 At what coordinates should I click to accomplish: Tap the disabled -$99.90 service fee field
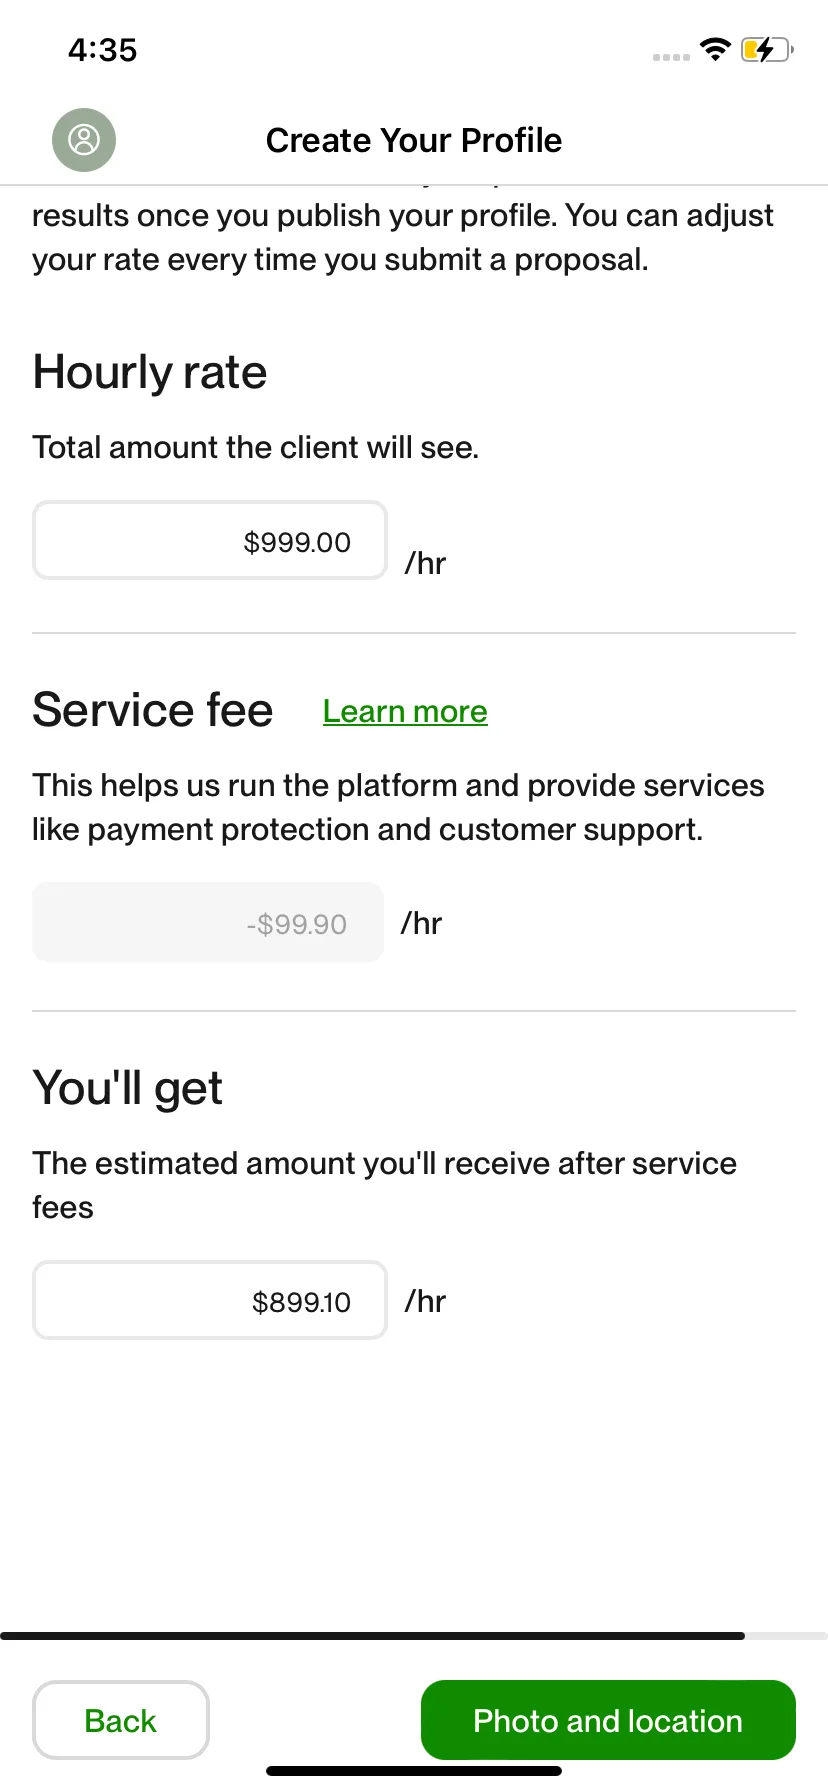click(x=208, y=922)
